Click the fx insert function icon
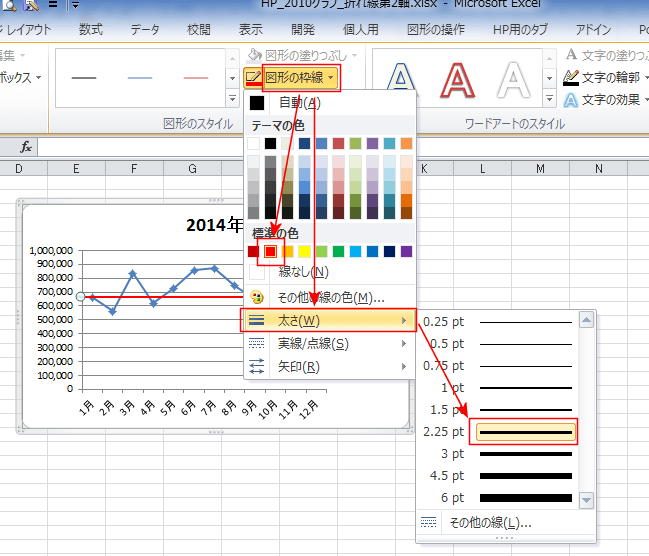The width and height of the screenshot is (649, 556). point(27,146)
